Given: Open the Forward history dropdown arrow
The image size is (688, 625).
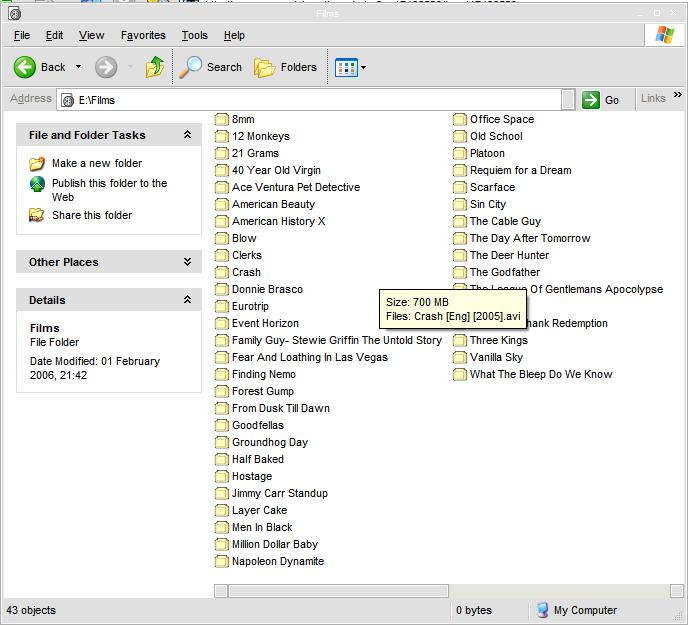Looking at the screenshot, I should [130, 67].
